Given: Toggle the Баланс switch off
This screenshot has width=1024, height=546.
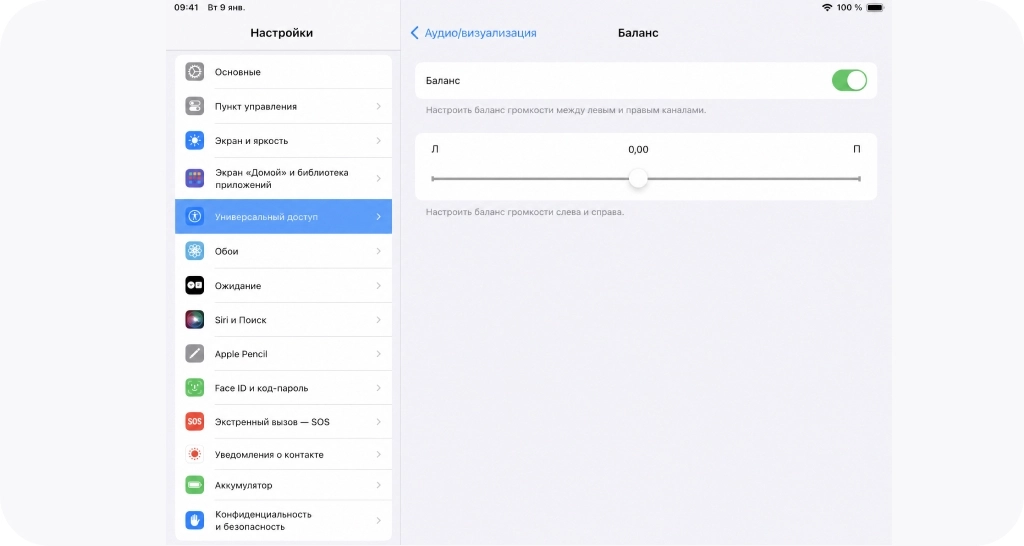Looking at the screenshot, I should coord(849,80).
